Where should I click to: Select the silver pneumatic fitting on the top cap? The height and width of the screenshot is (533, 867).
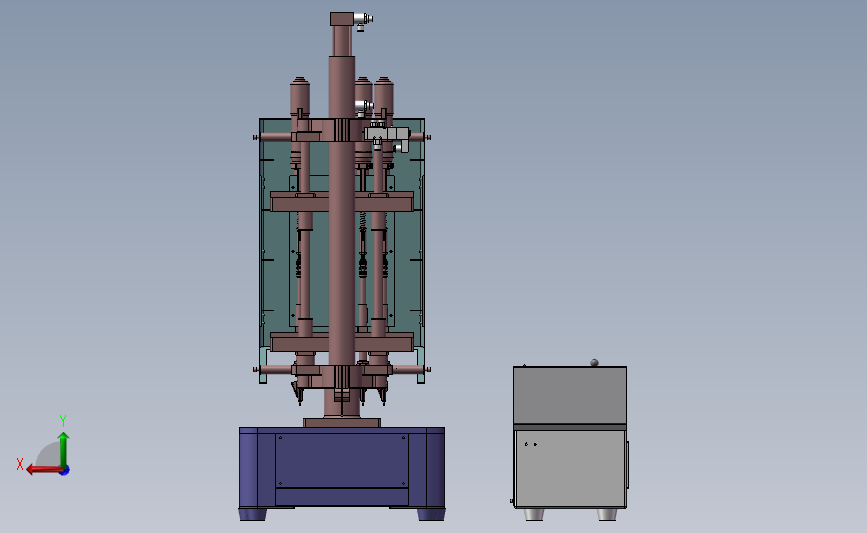pos(363,20)
